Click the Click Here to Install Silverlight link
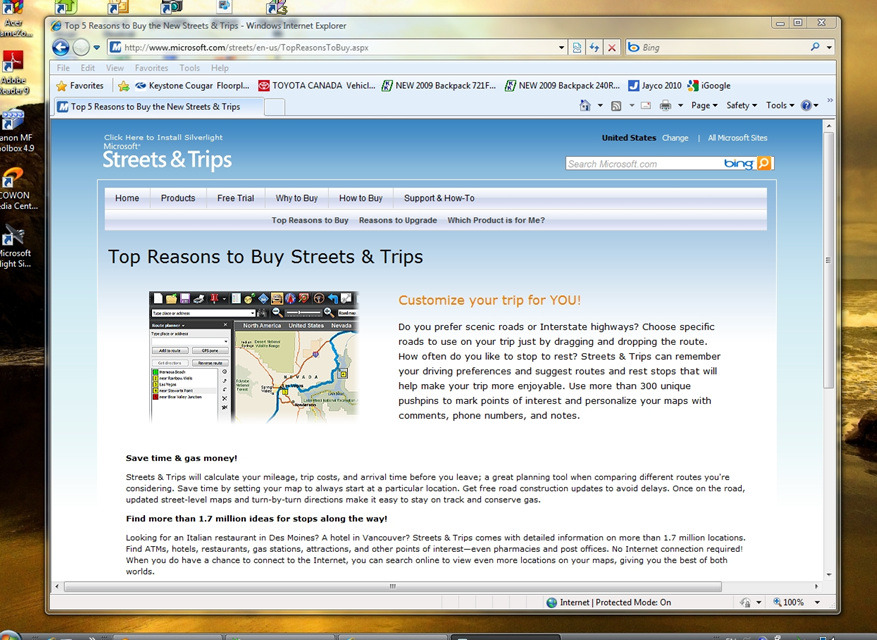The width and height of the screenshot is (877, 640). click(x=163, y=137)
